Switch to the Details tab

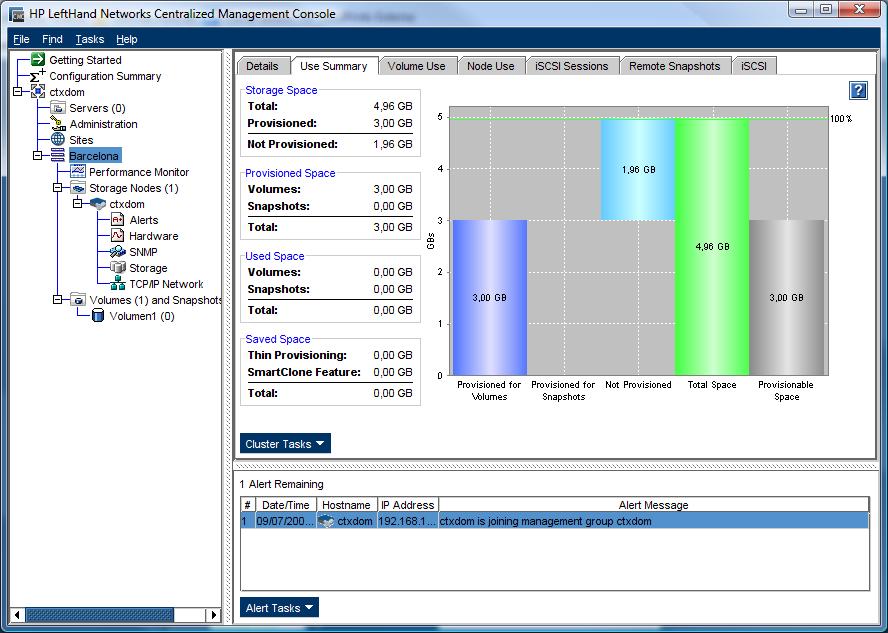click(x=262, y=66)
